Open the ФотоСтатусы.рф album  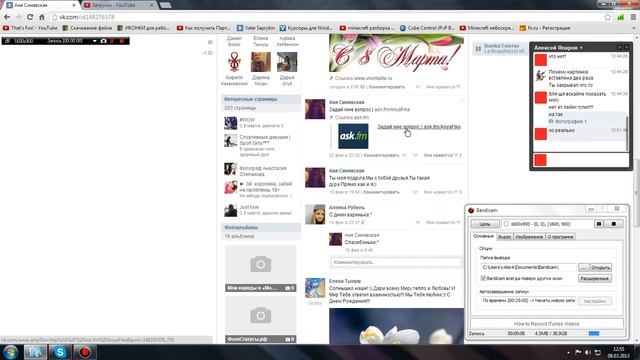tap(260, 319)
